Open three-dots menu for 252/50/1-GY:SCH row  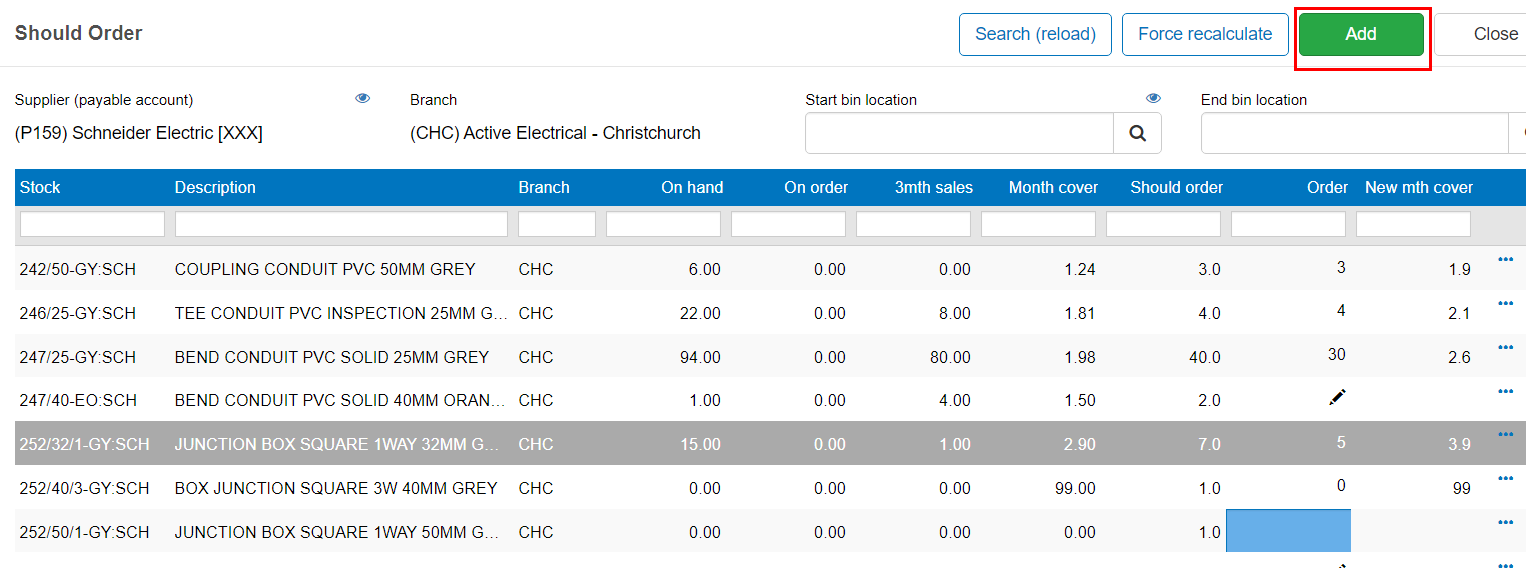point(1506,523)
